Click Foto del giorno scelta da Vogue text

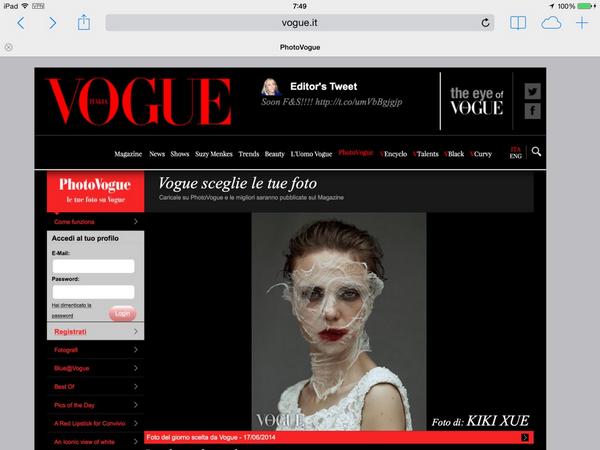[x=211, y=437]
